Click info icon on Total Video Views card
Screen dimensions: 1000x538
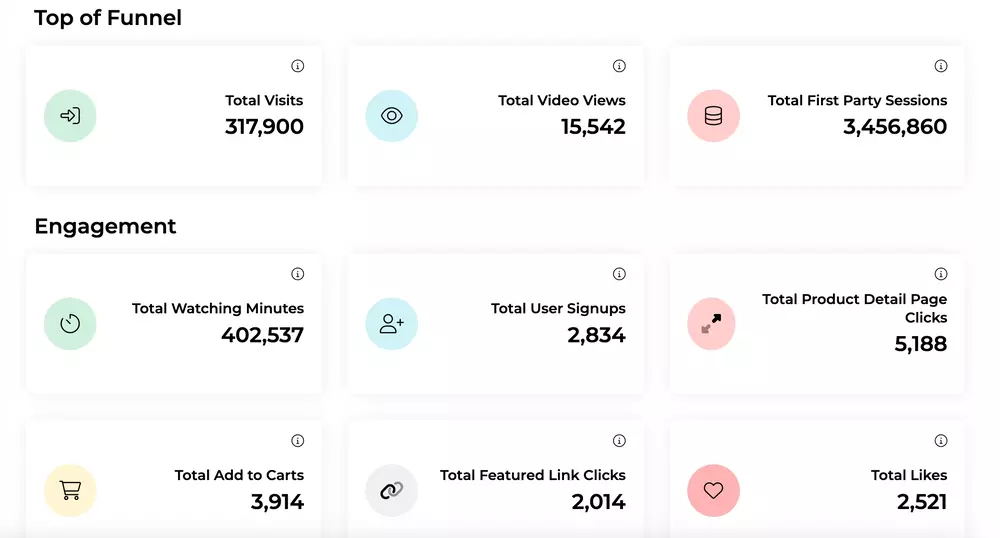click(x=619, y=66)
